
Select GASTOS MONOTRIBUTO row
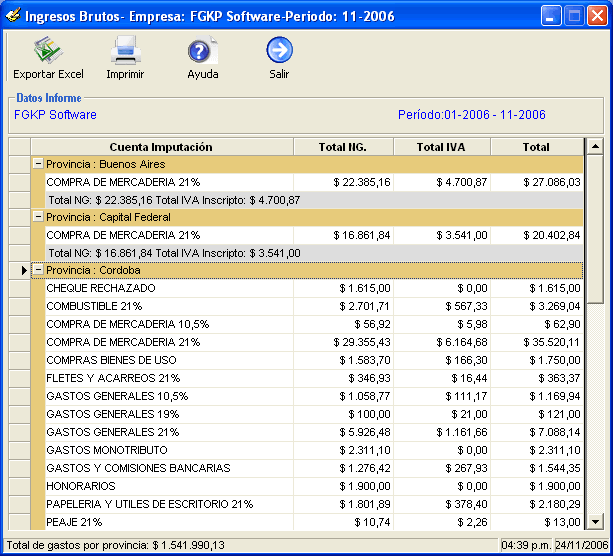point(314,450)
